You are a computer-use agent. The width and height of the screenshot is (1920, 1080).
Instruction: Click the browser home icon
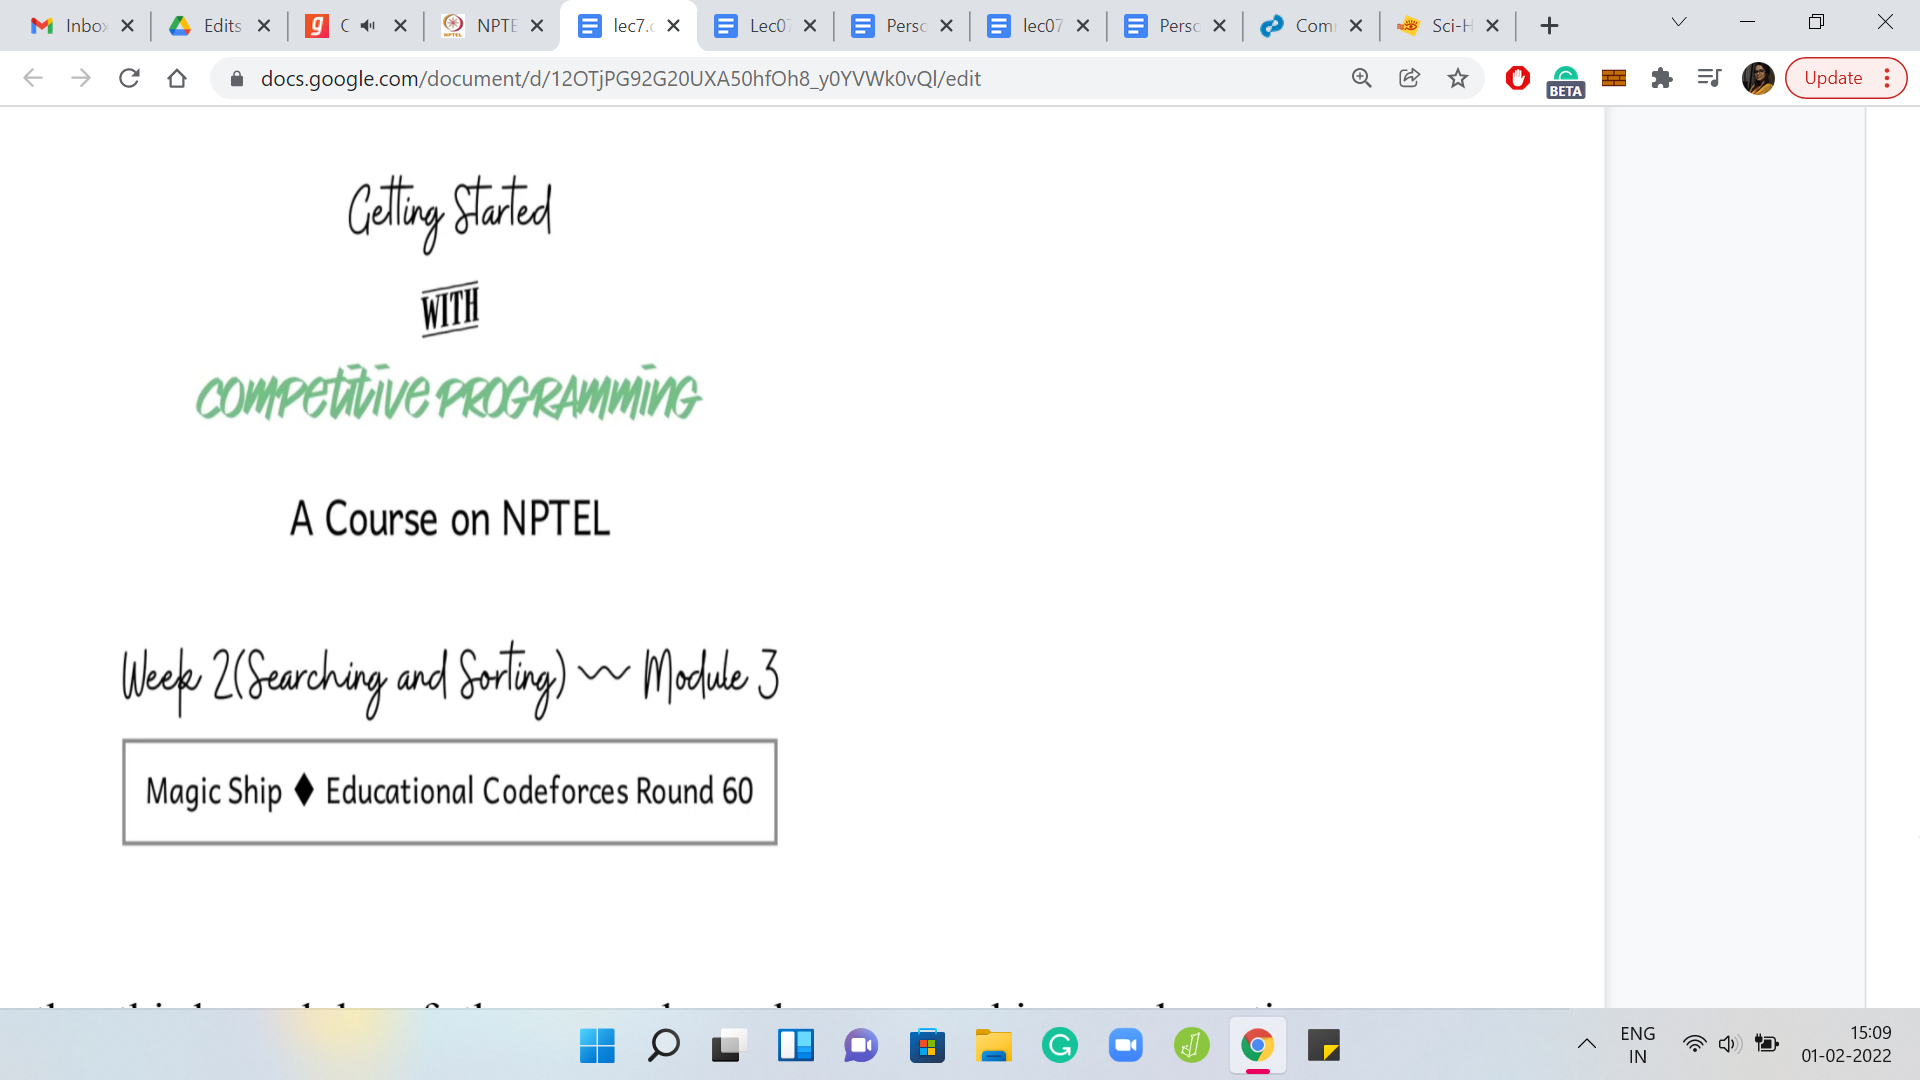(x=177, y=78)
